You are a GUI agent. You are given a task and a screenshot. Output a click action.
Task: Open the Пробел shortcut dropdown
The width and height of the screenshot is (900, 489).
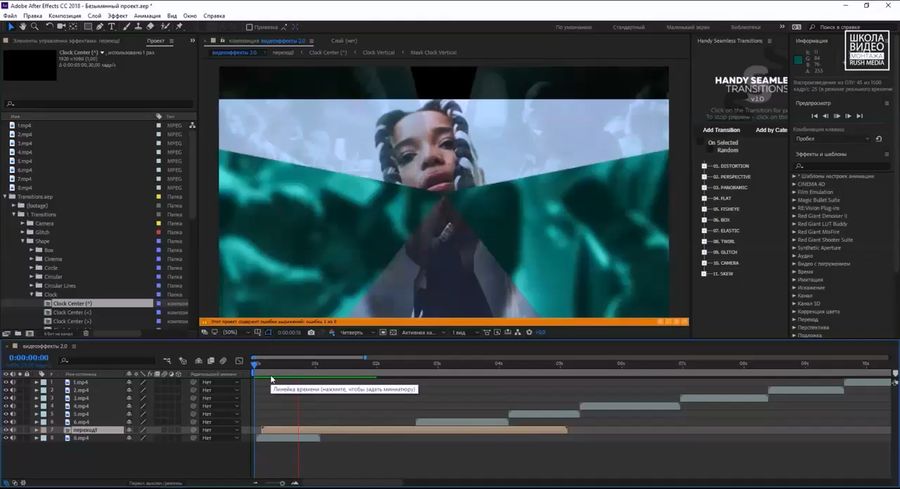click(832, 139)
